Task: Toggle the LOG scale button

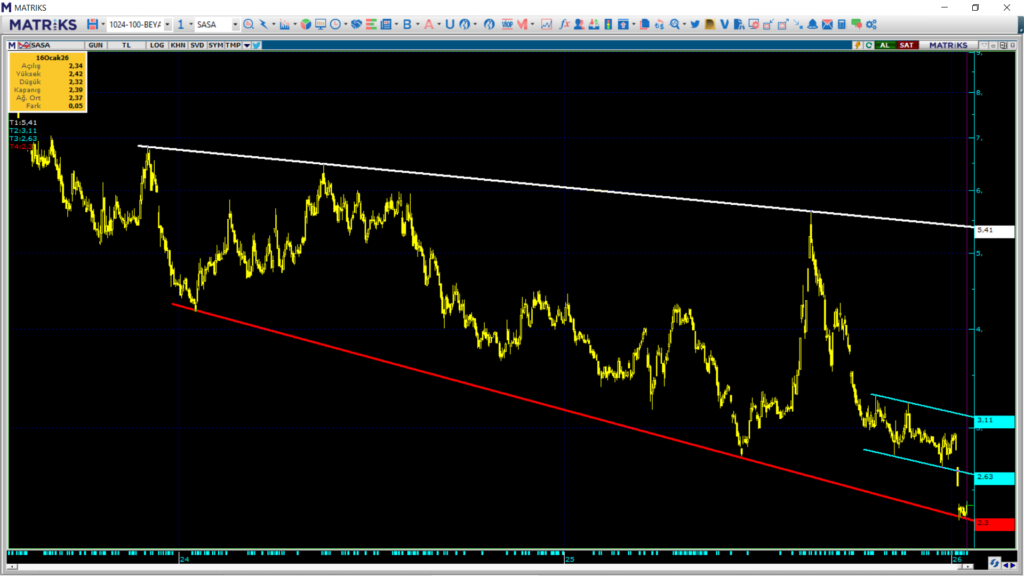Action: 157,45
